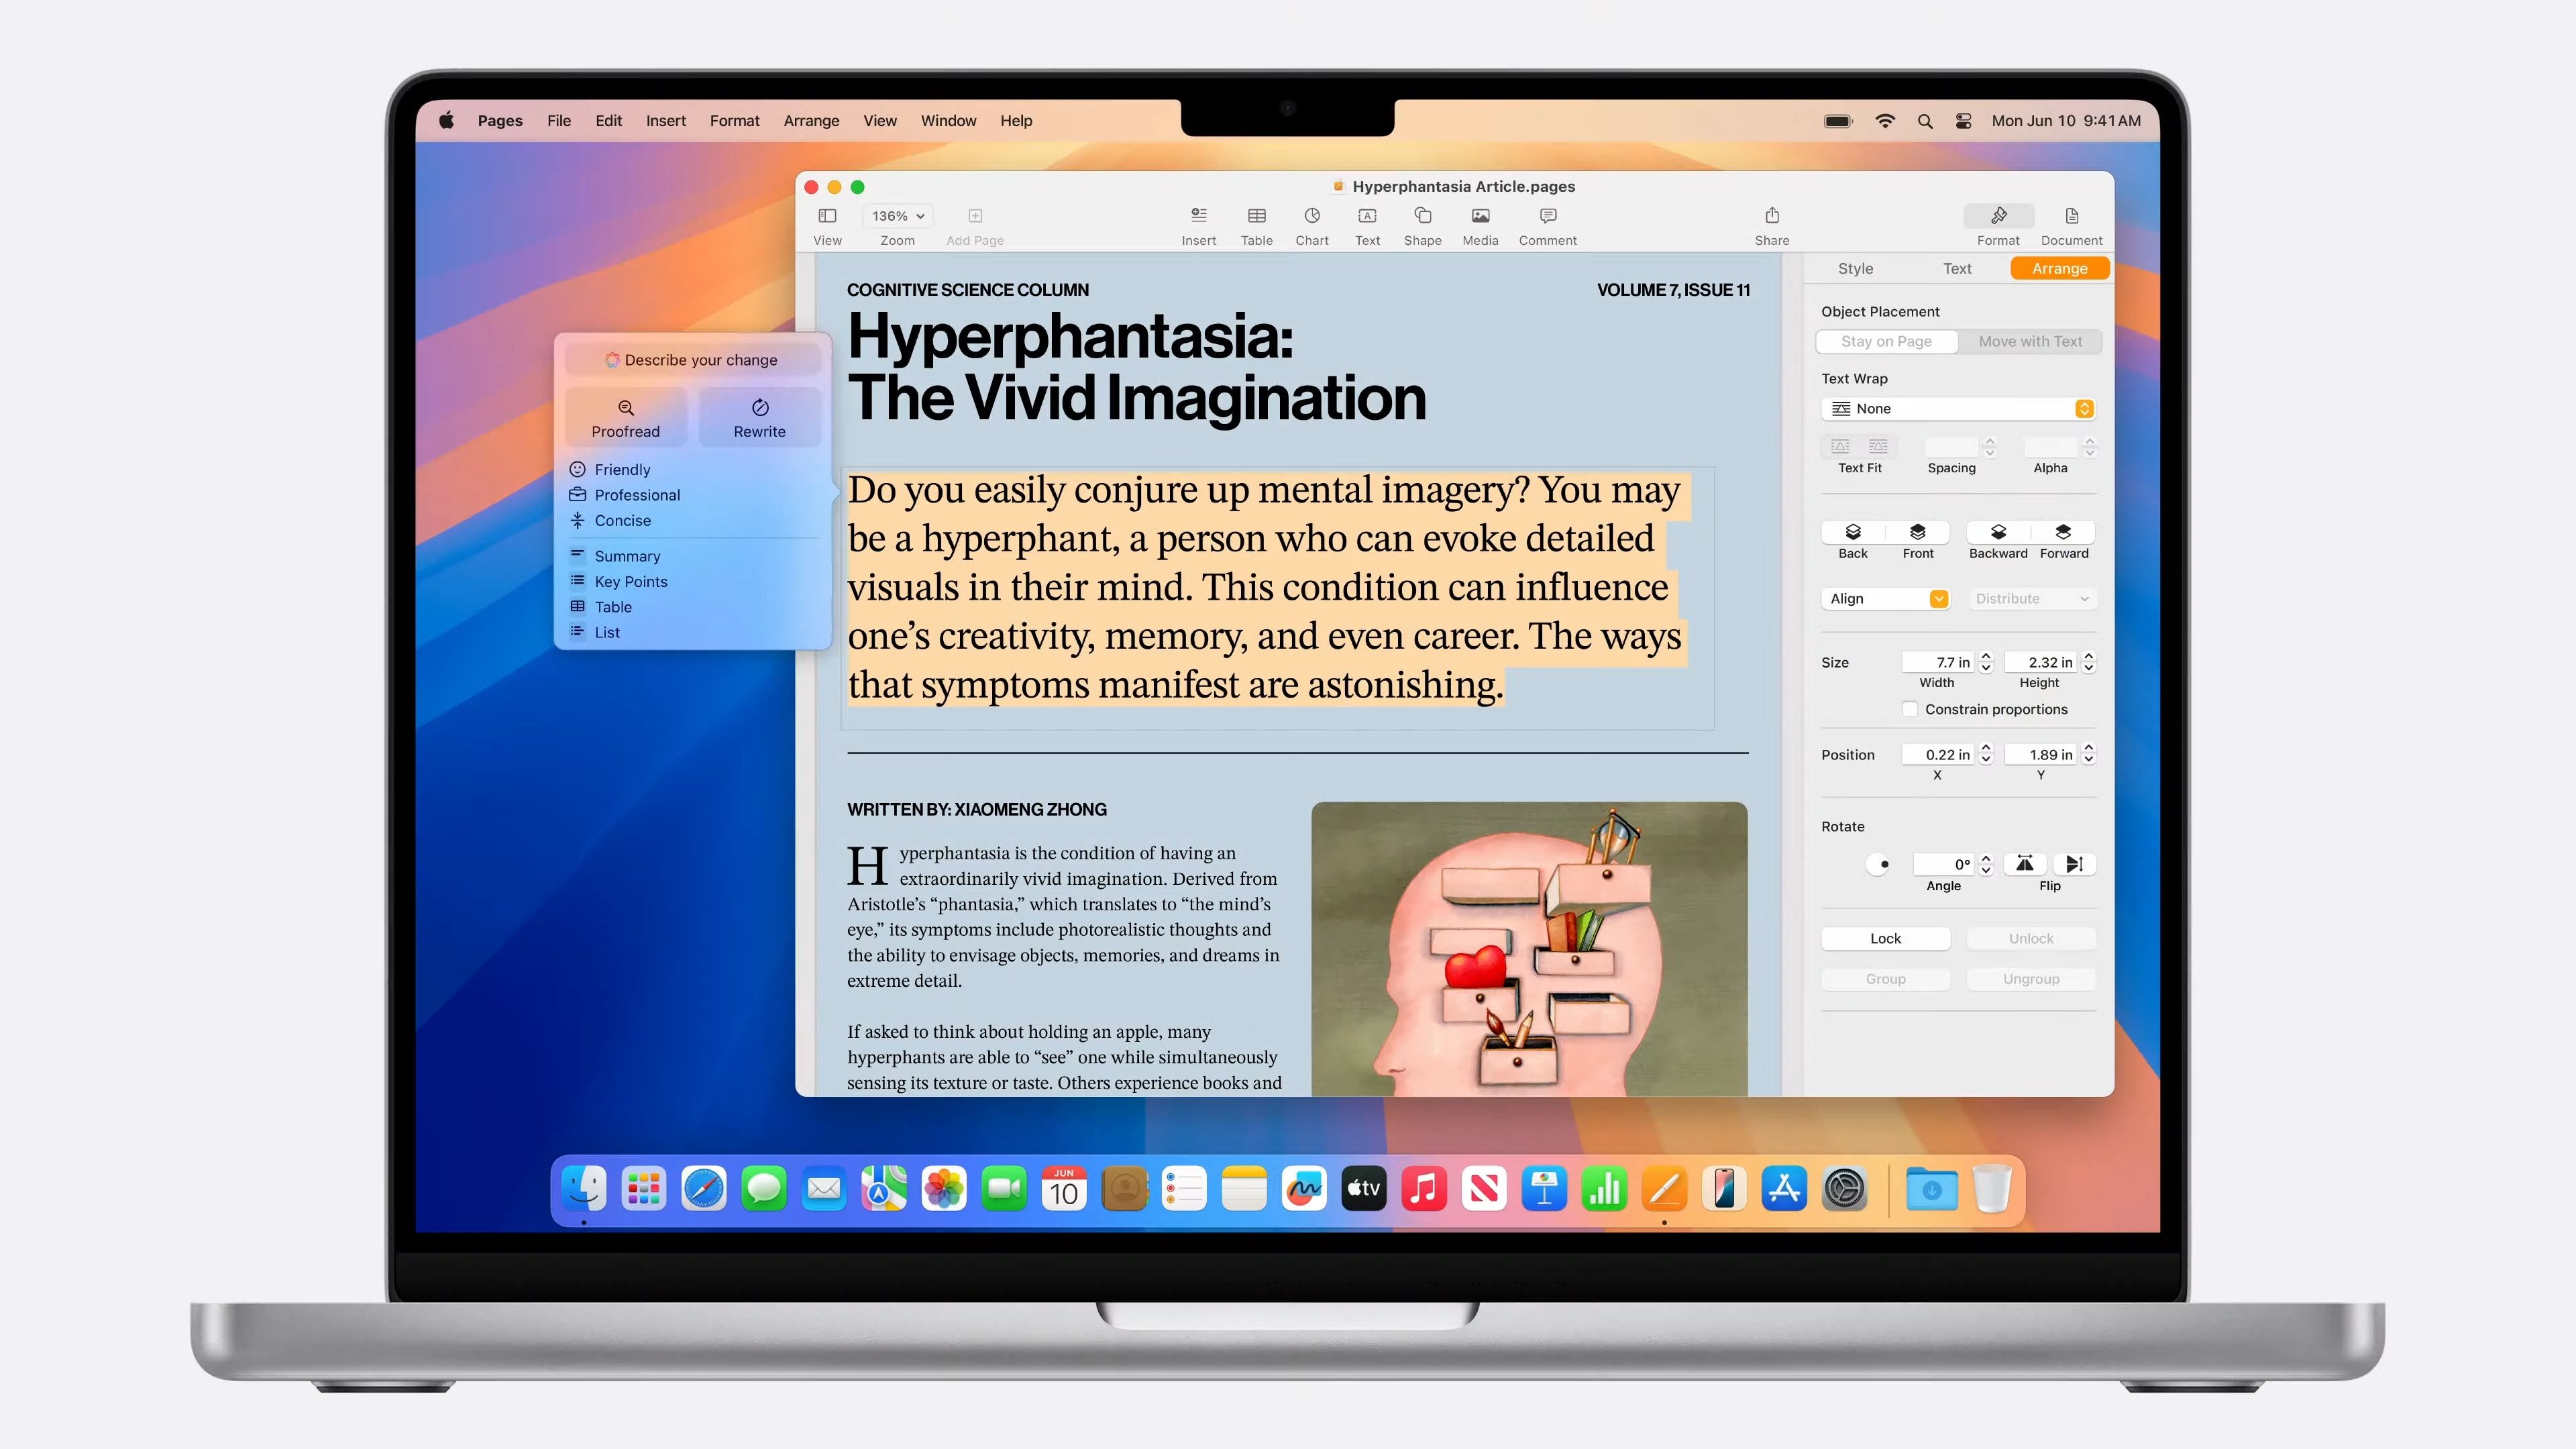
Task: Select Concise rewrite style
Action: [621, 520]
